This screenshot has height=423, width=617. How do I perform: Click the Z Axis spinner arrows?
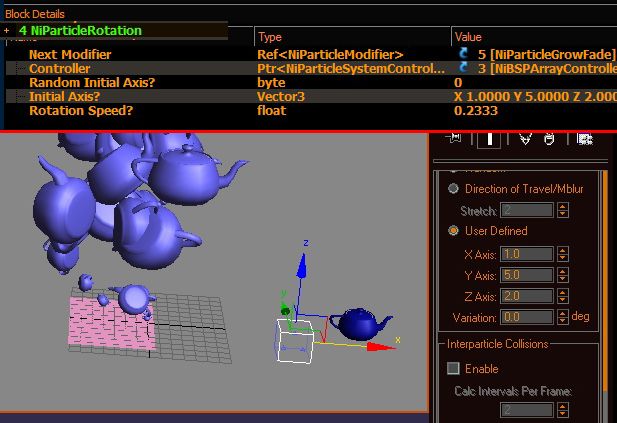[563, 296]
